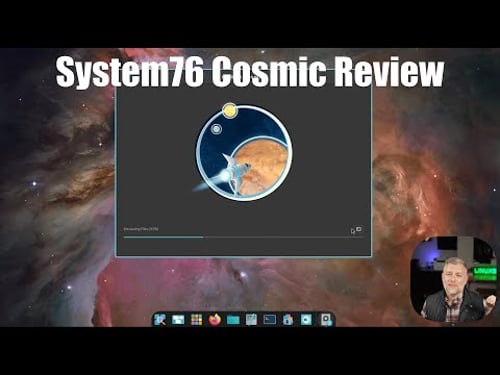Open the search launcher icon in dock
Image resolution: width=500 pixels, height=375 pixels.
click(x=160, y=320)
